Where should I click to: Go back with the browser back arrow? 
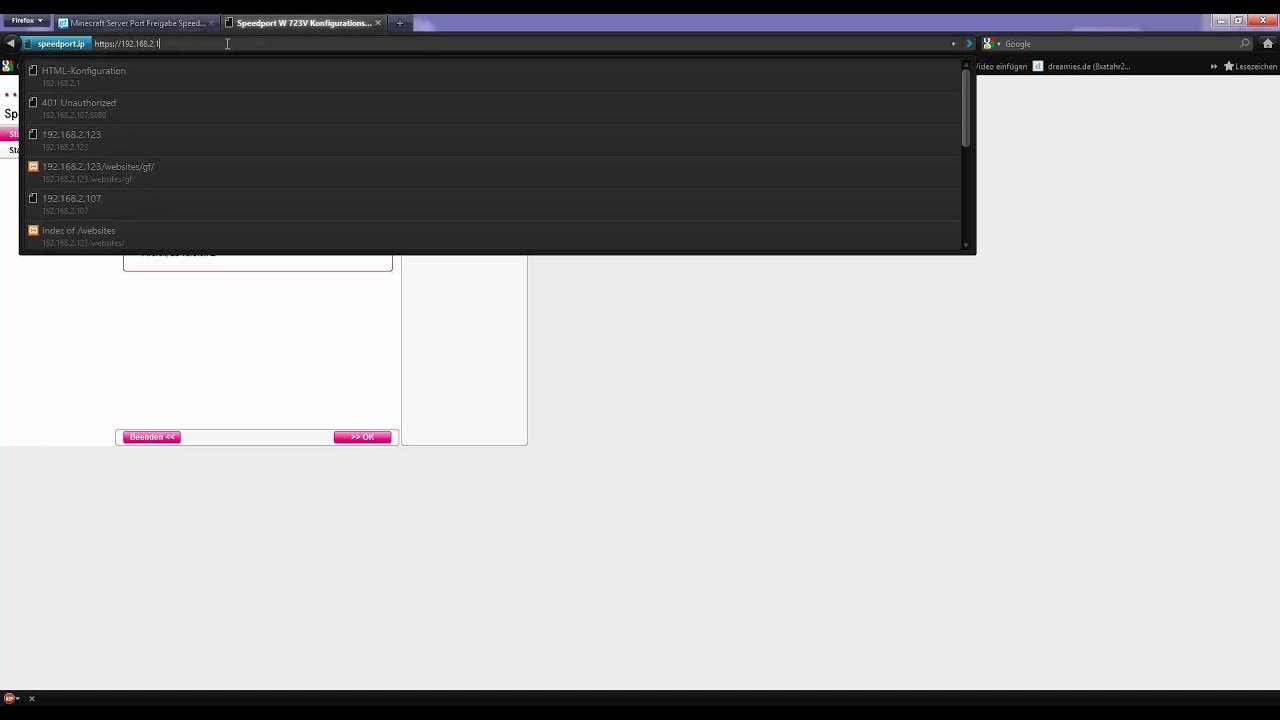click(x=11, y=44)
